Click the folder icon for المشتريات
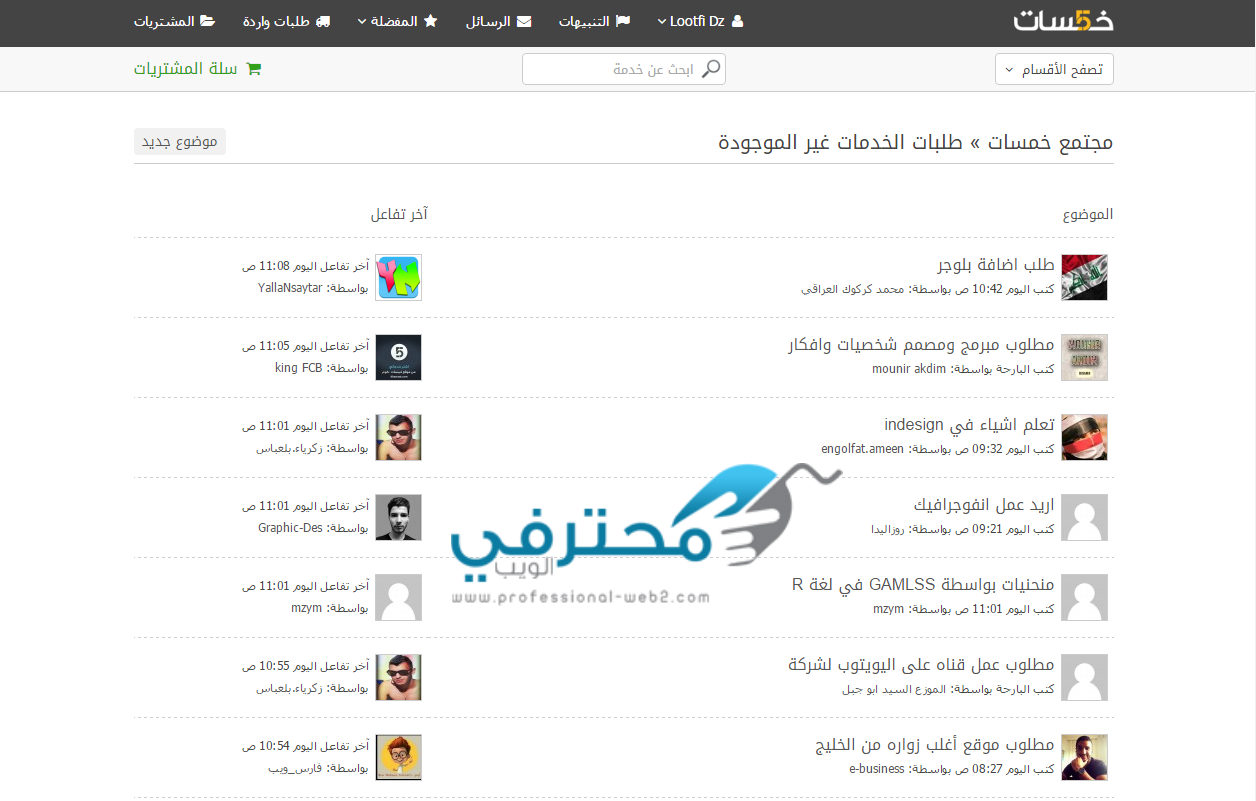The height and width of the screenshot is (801, 1256). click(207, 21)
